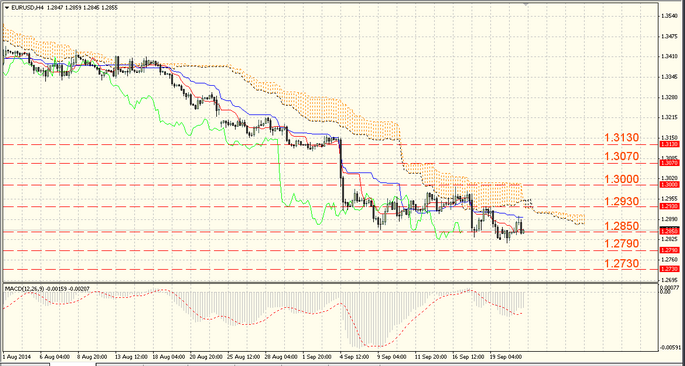685x366 pixels.
Task: Select the red 1.3070 price tag on axis
Action: click(668, 163)
